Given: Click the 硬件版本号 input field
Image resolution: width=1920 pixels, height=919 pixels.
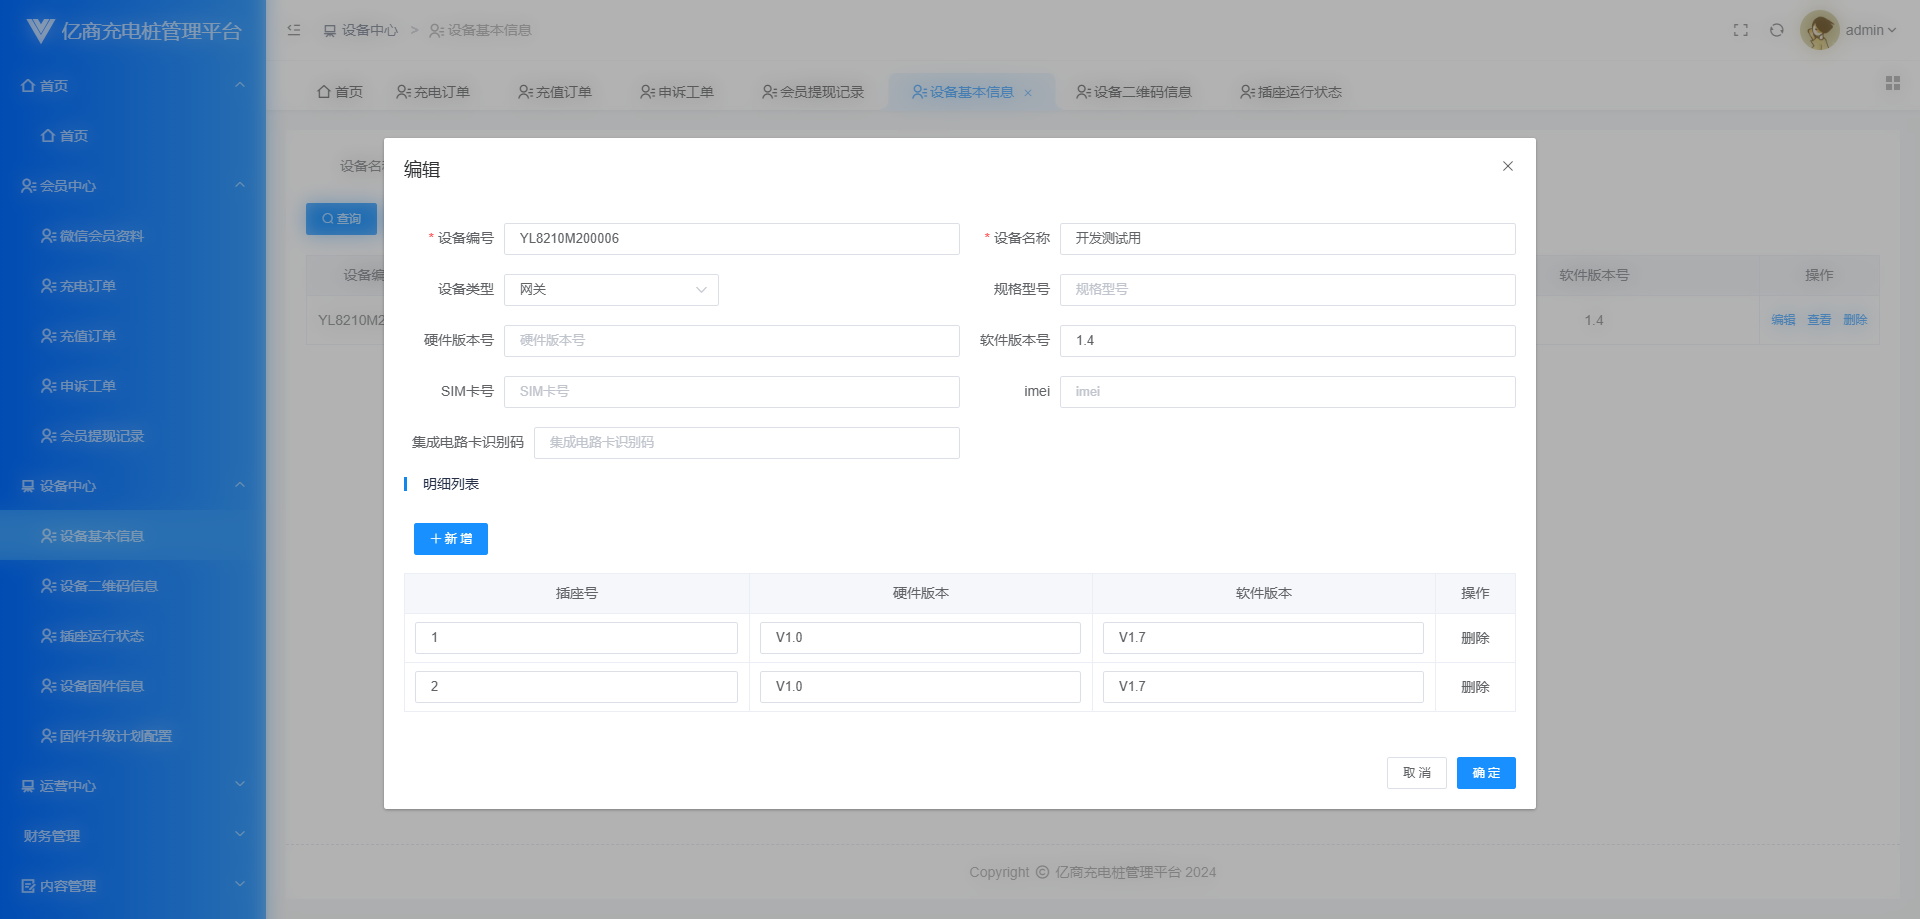Looking at the screenshot, I should click(x=731, y=341).
